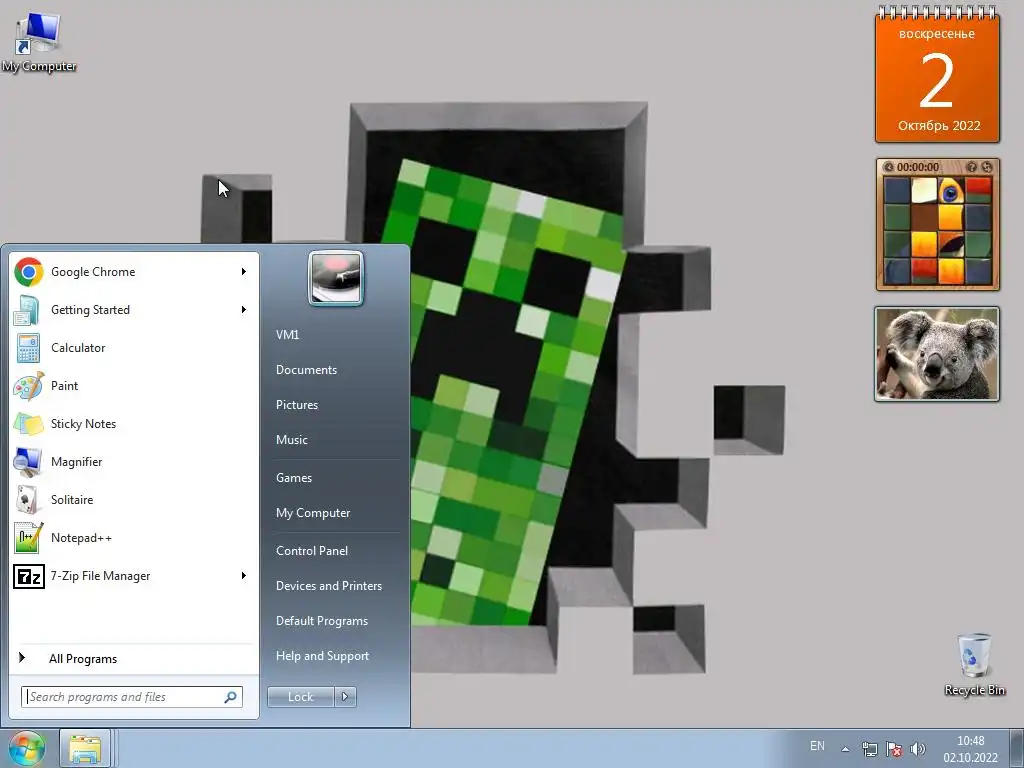Open My Computer in Start menu

click(x=313, y=513)
